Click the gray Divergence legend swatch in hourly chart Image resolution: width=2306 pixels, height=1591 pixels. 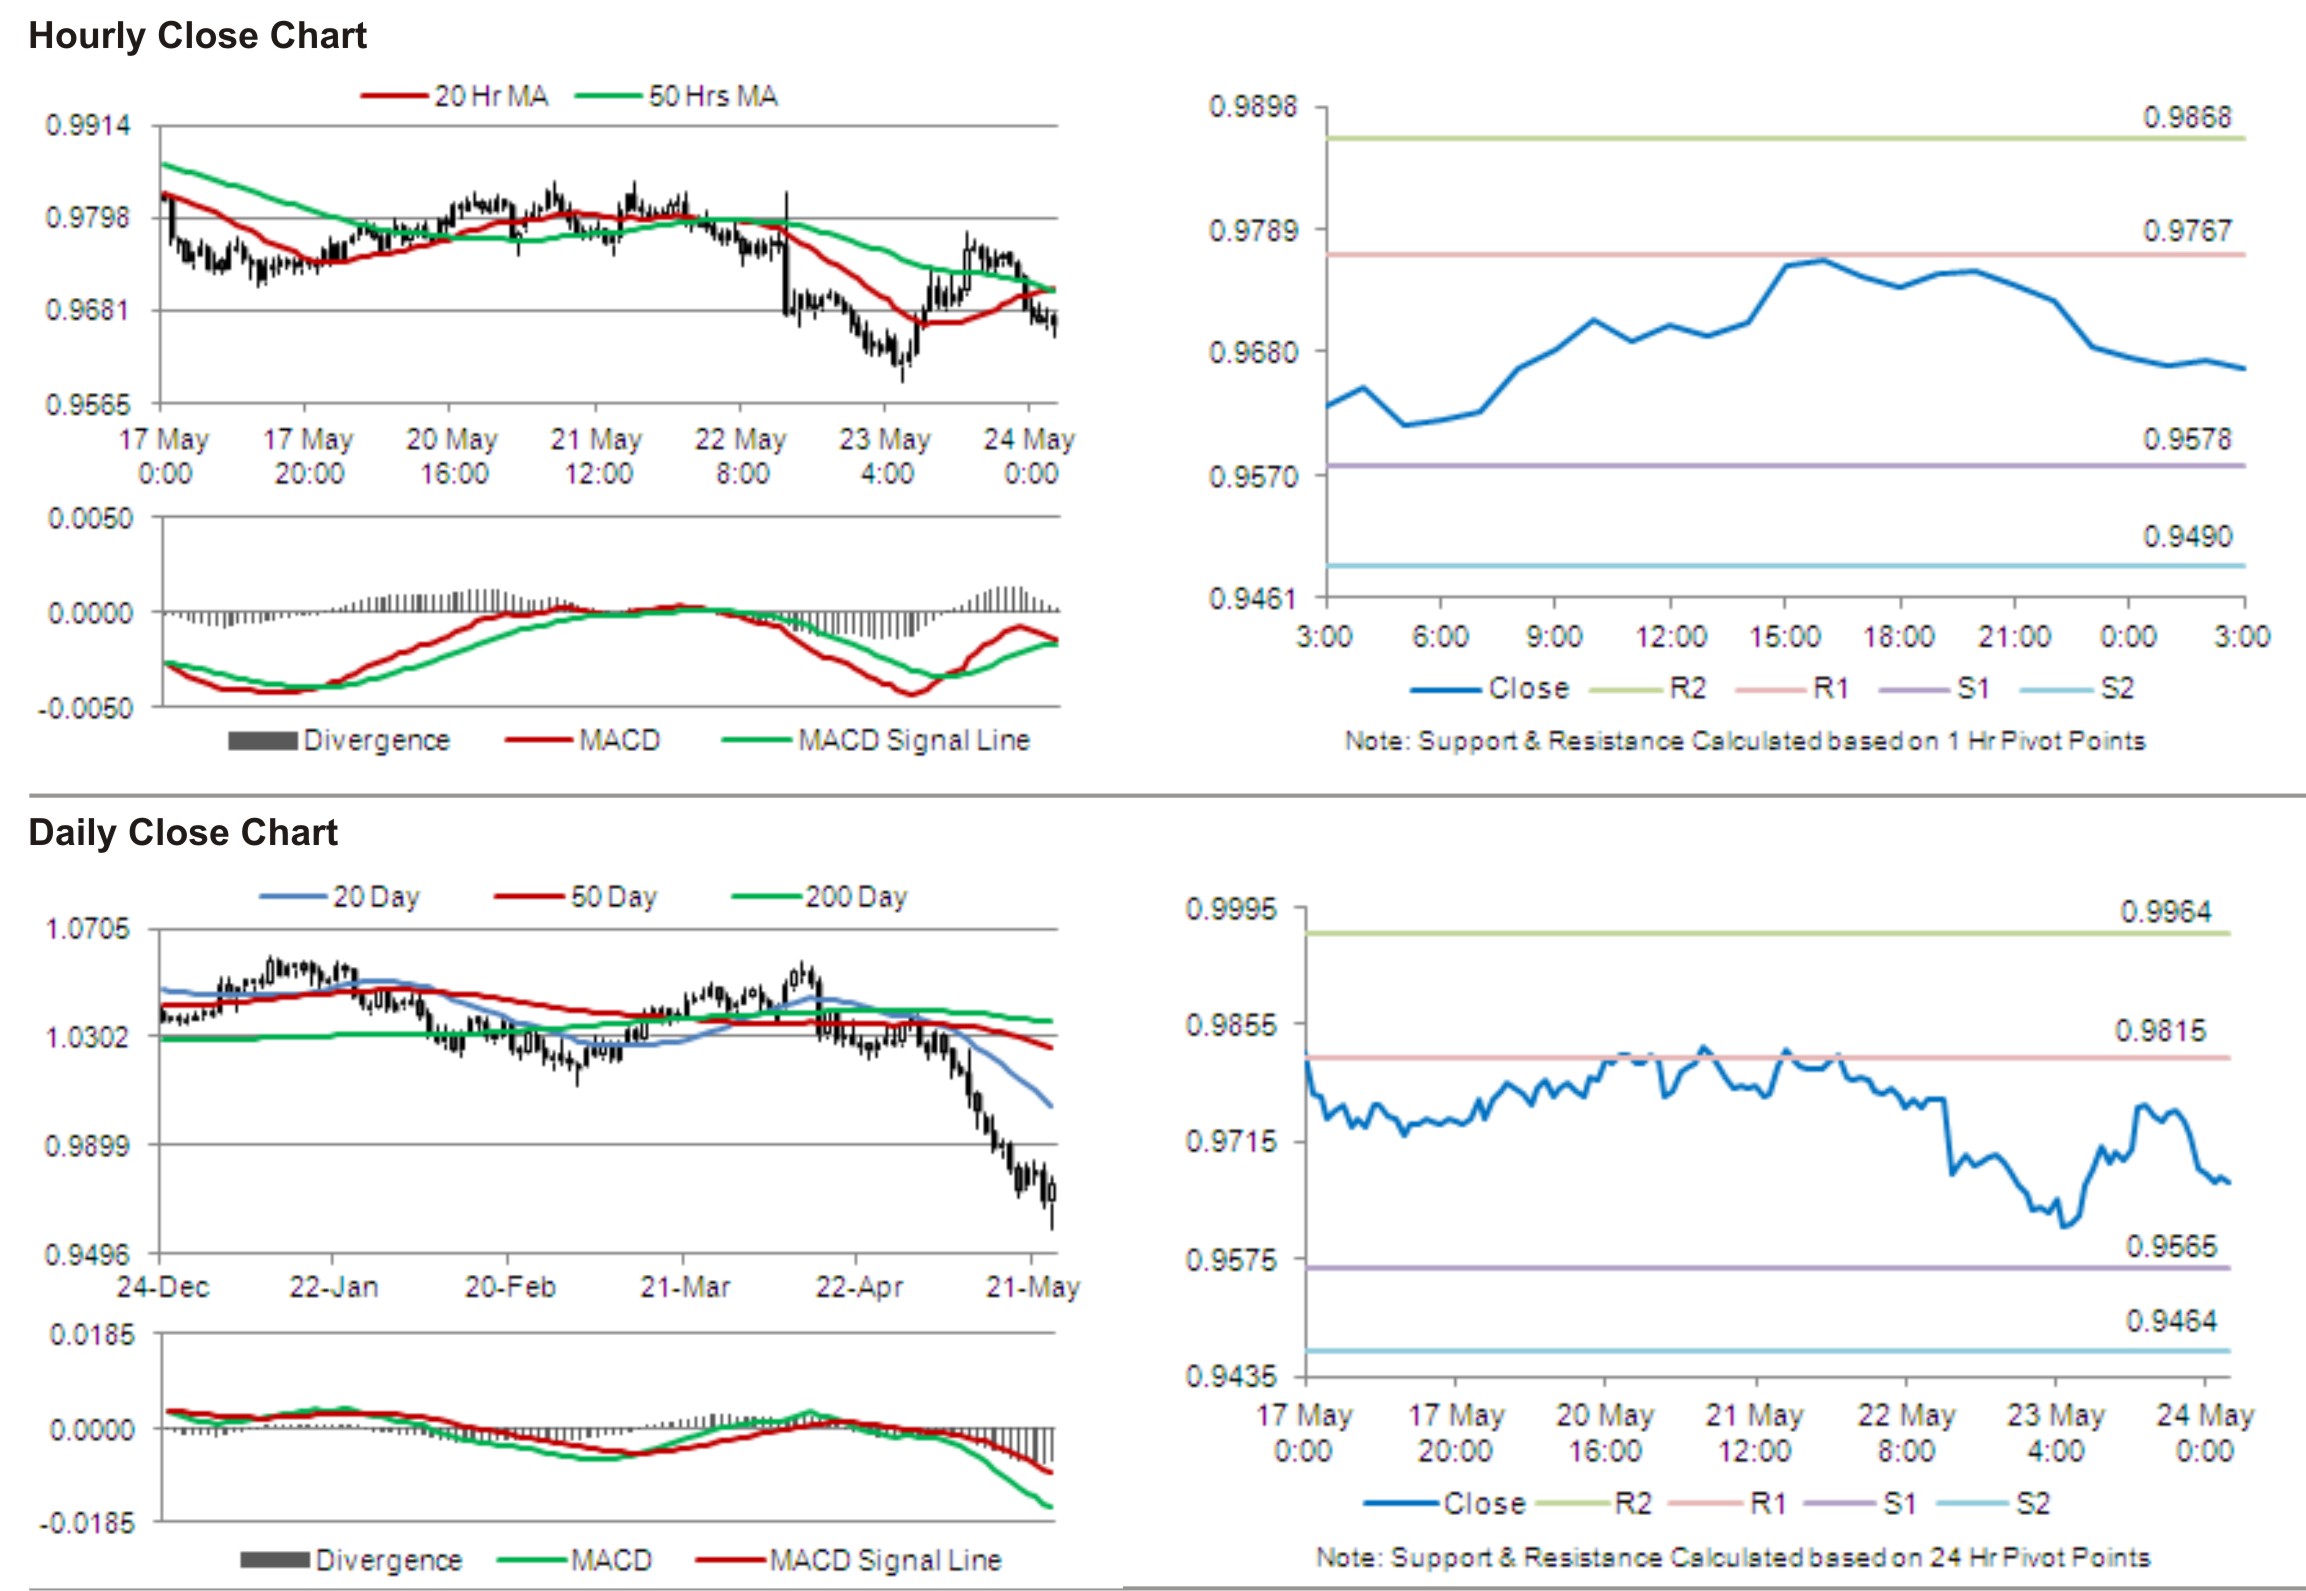[262, 741]
